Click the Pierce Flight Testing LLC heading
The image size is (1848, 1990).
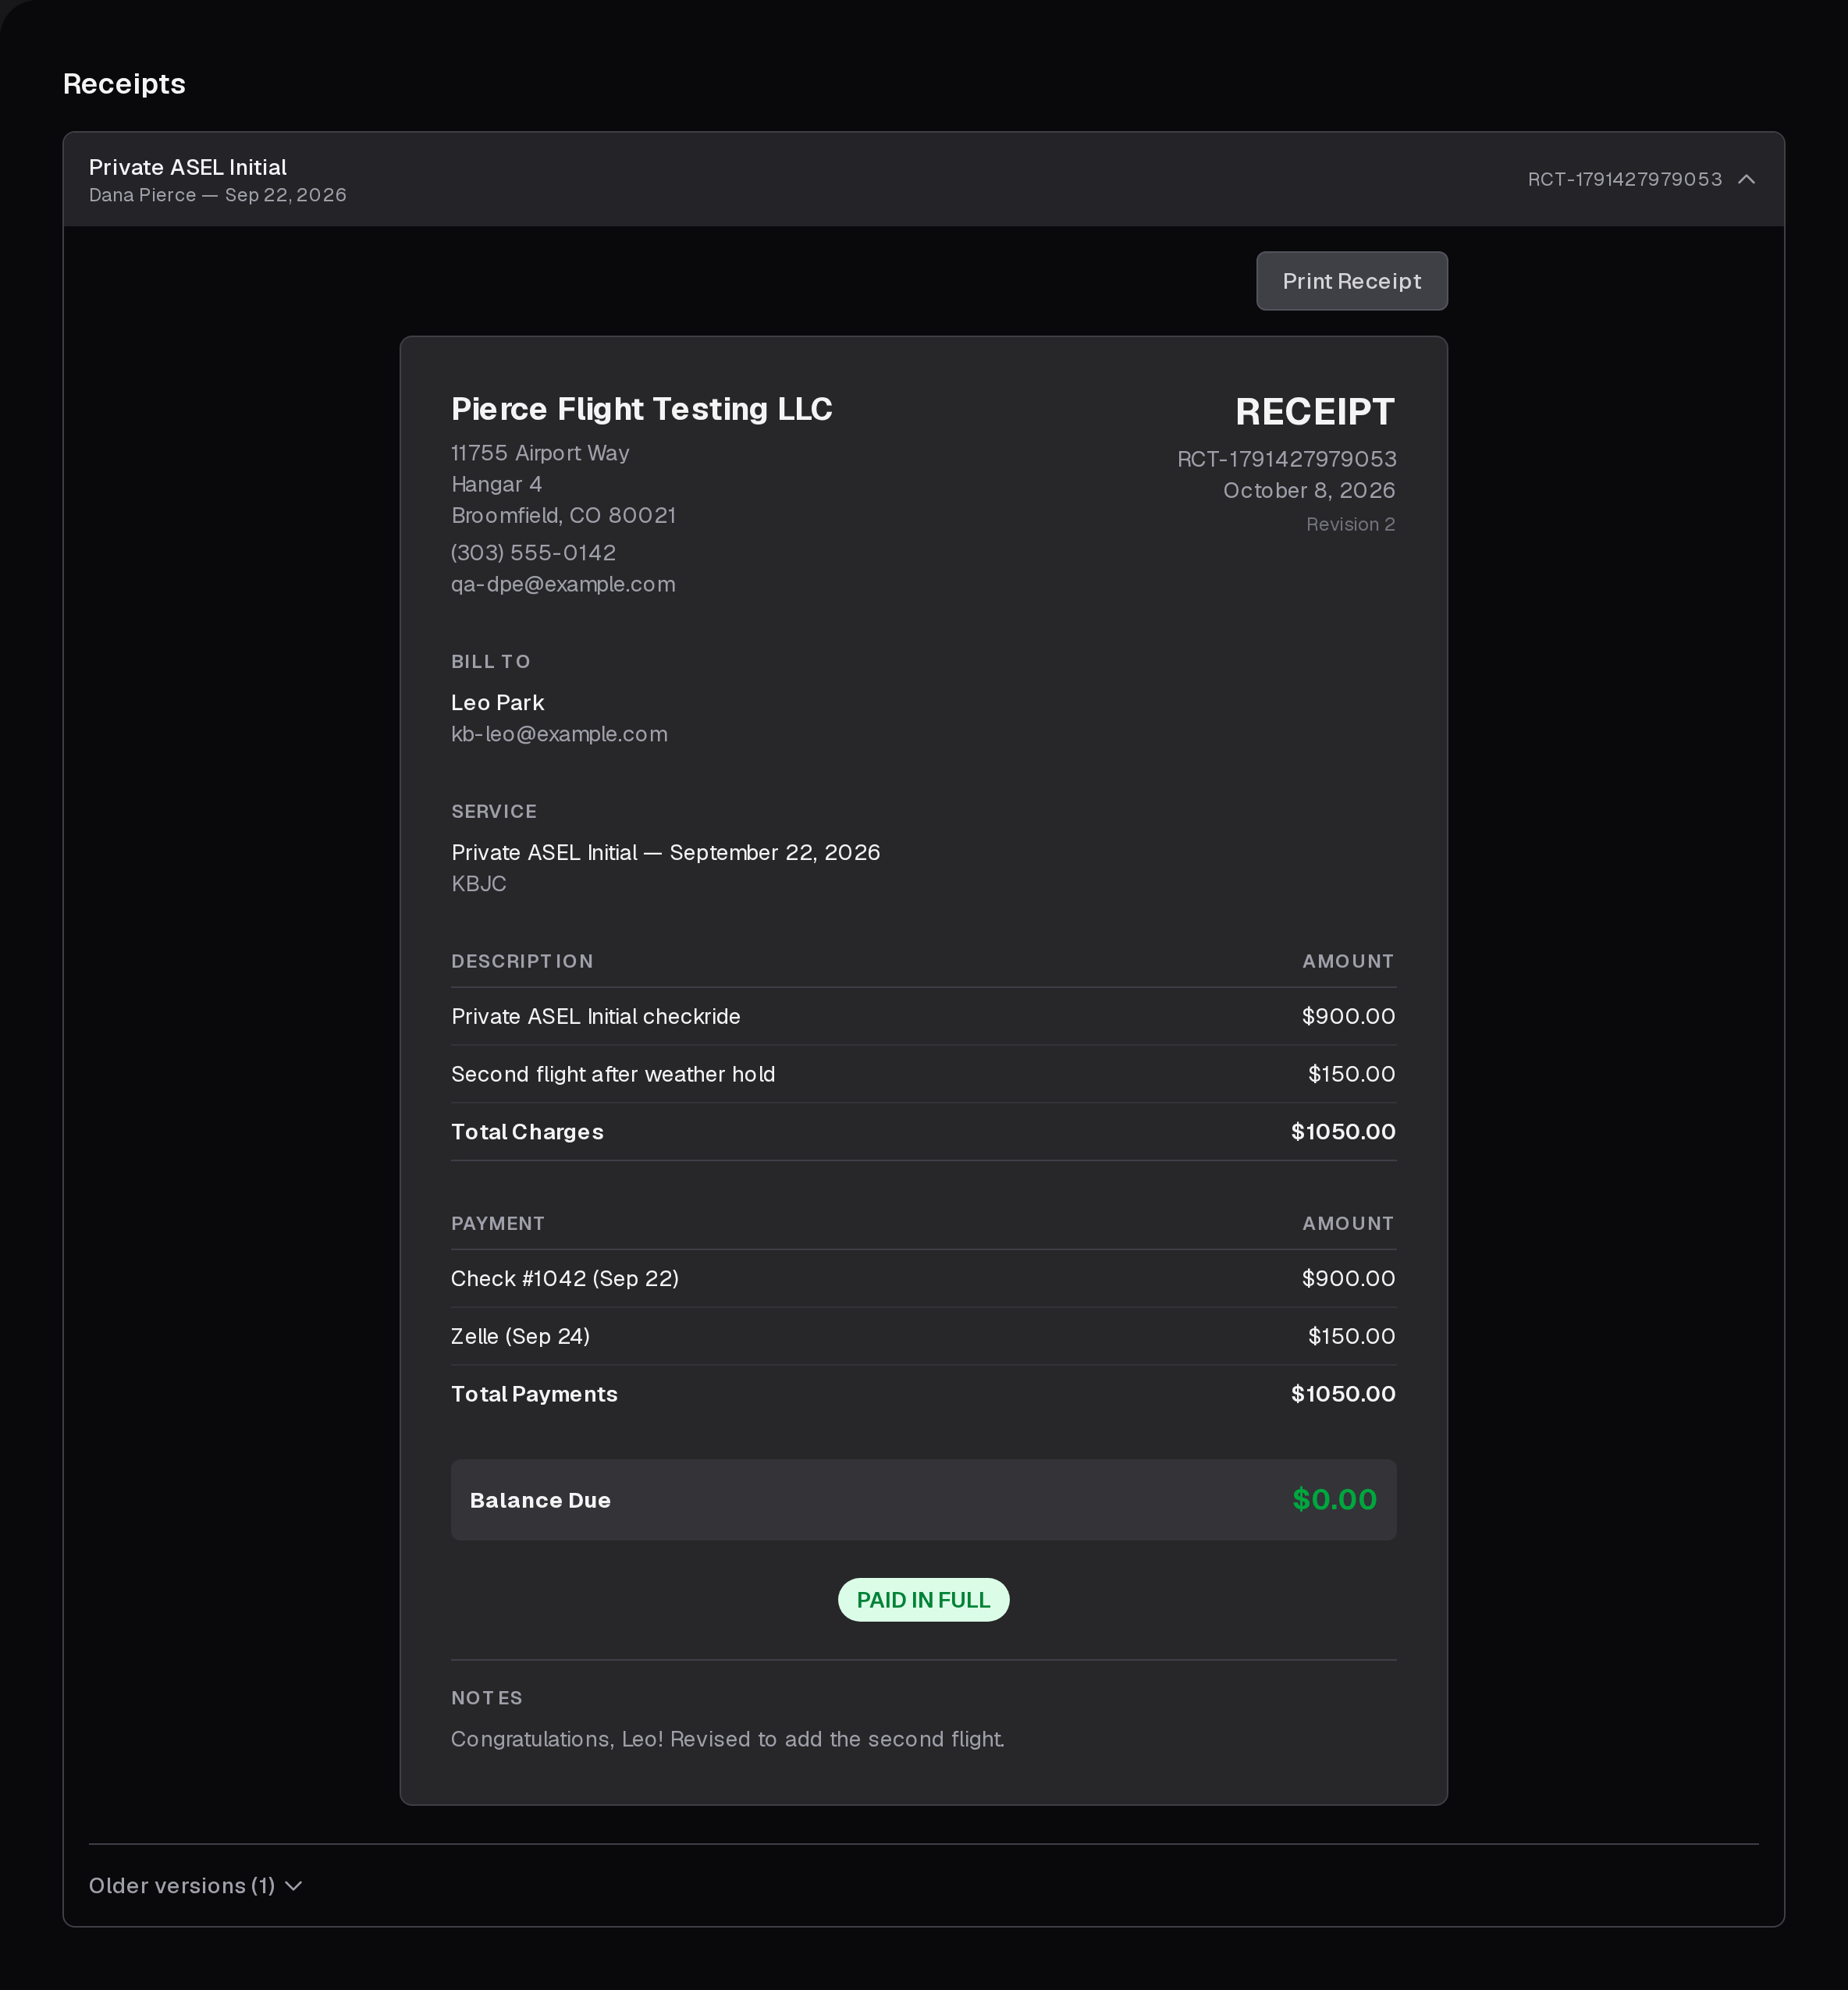[x=641, y=409]
